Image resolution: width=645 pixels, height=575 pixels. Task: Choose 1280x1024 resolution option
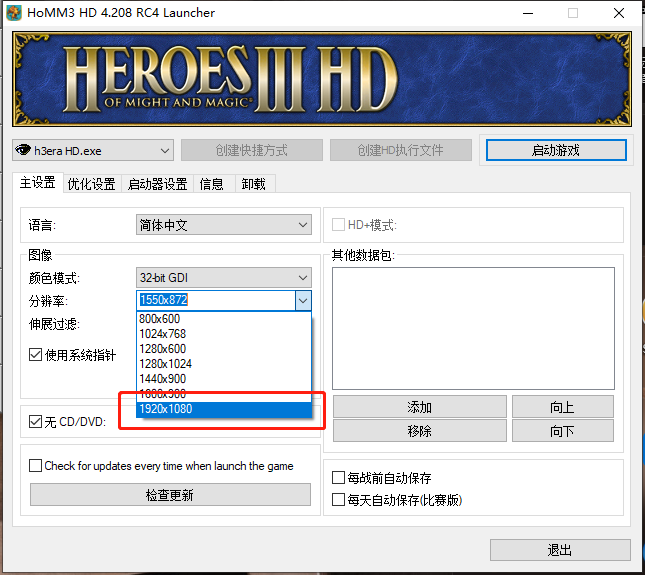[166, 364]
